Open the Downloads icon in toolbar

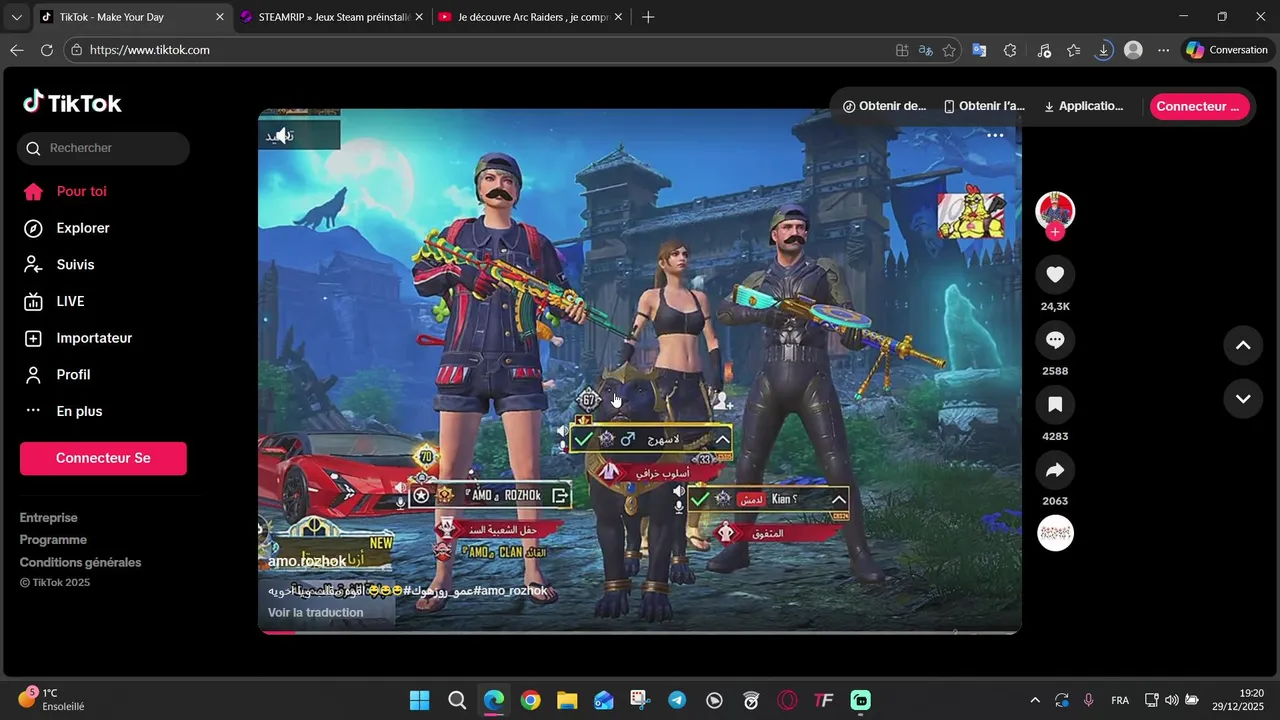click(x=1103, y=50)
